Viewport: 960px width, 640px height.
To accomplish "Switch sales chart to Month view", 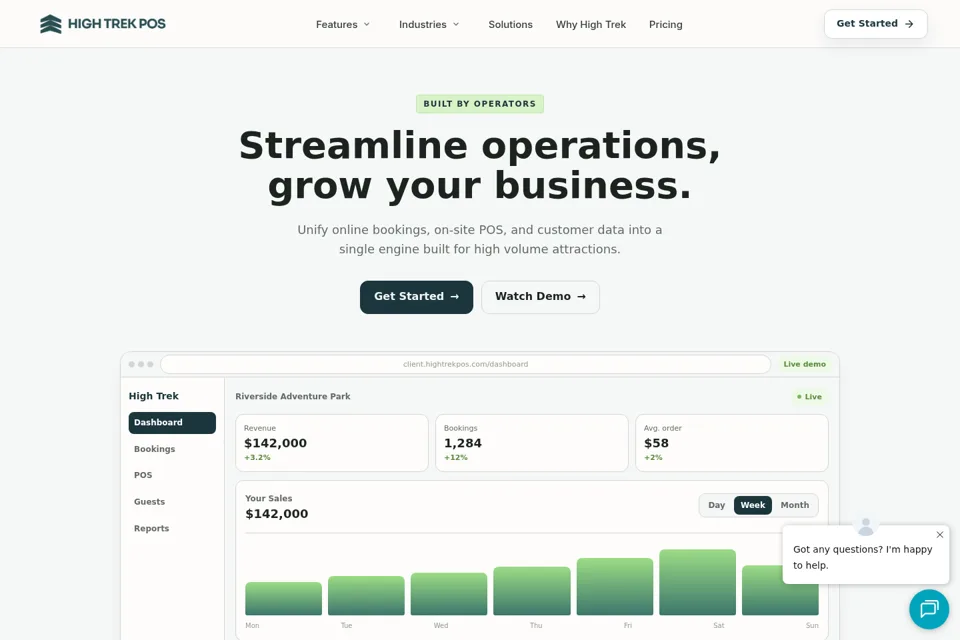I will point(795,505).
